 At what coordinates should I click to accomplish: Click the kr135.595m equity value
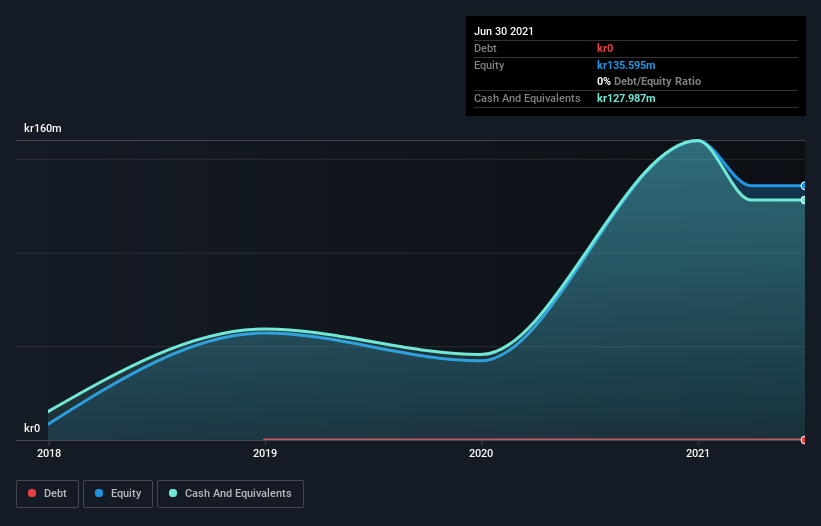click(x=626, y=65)
